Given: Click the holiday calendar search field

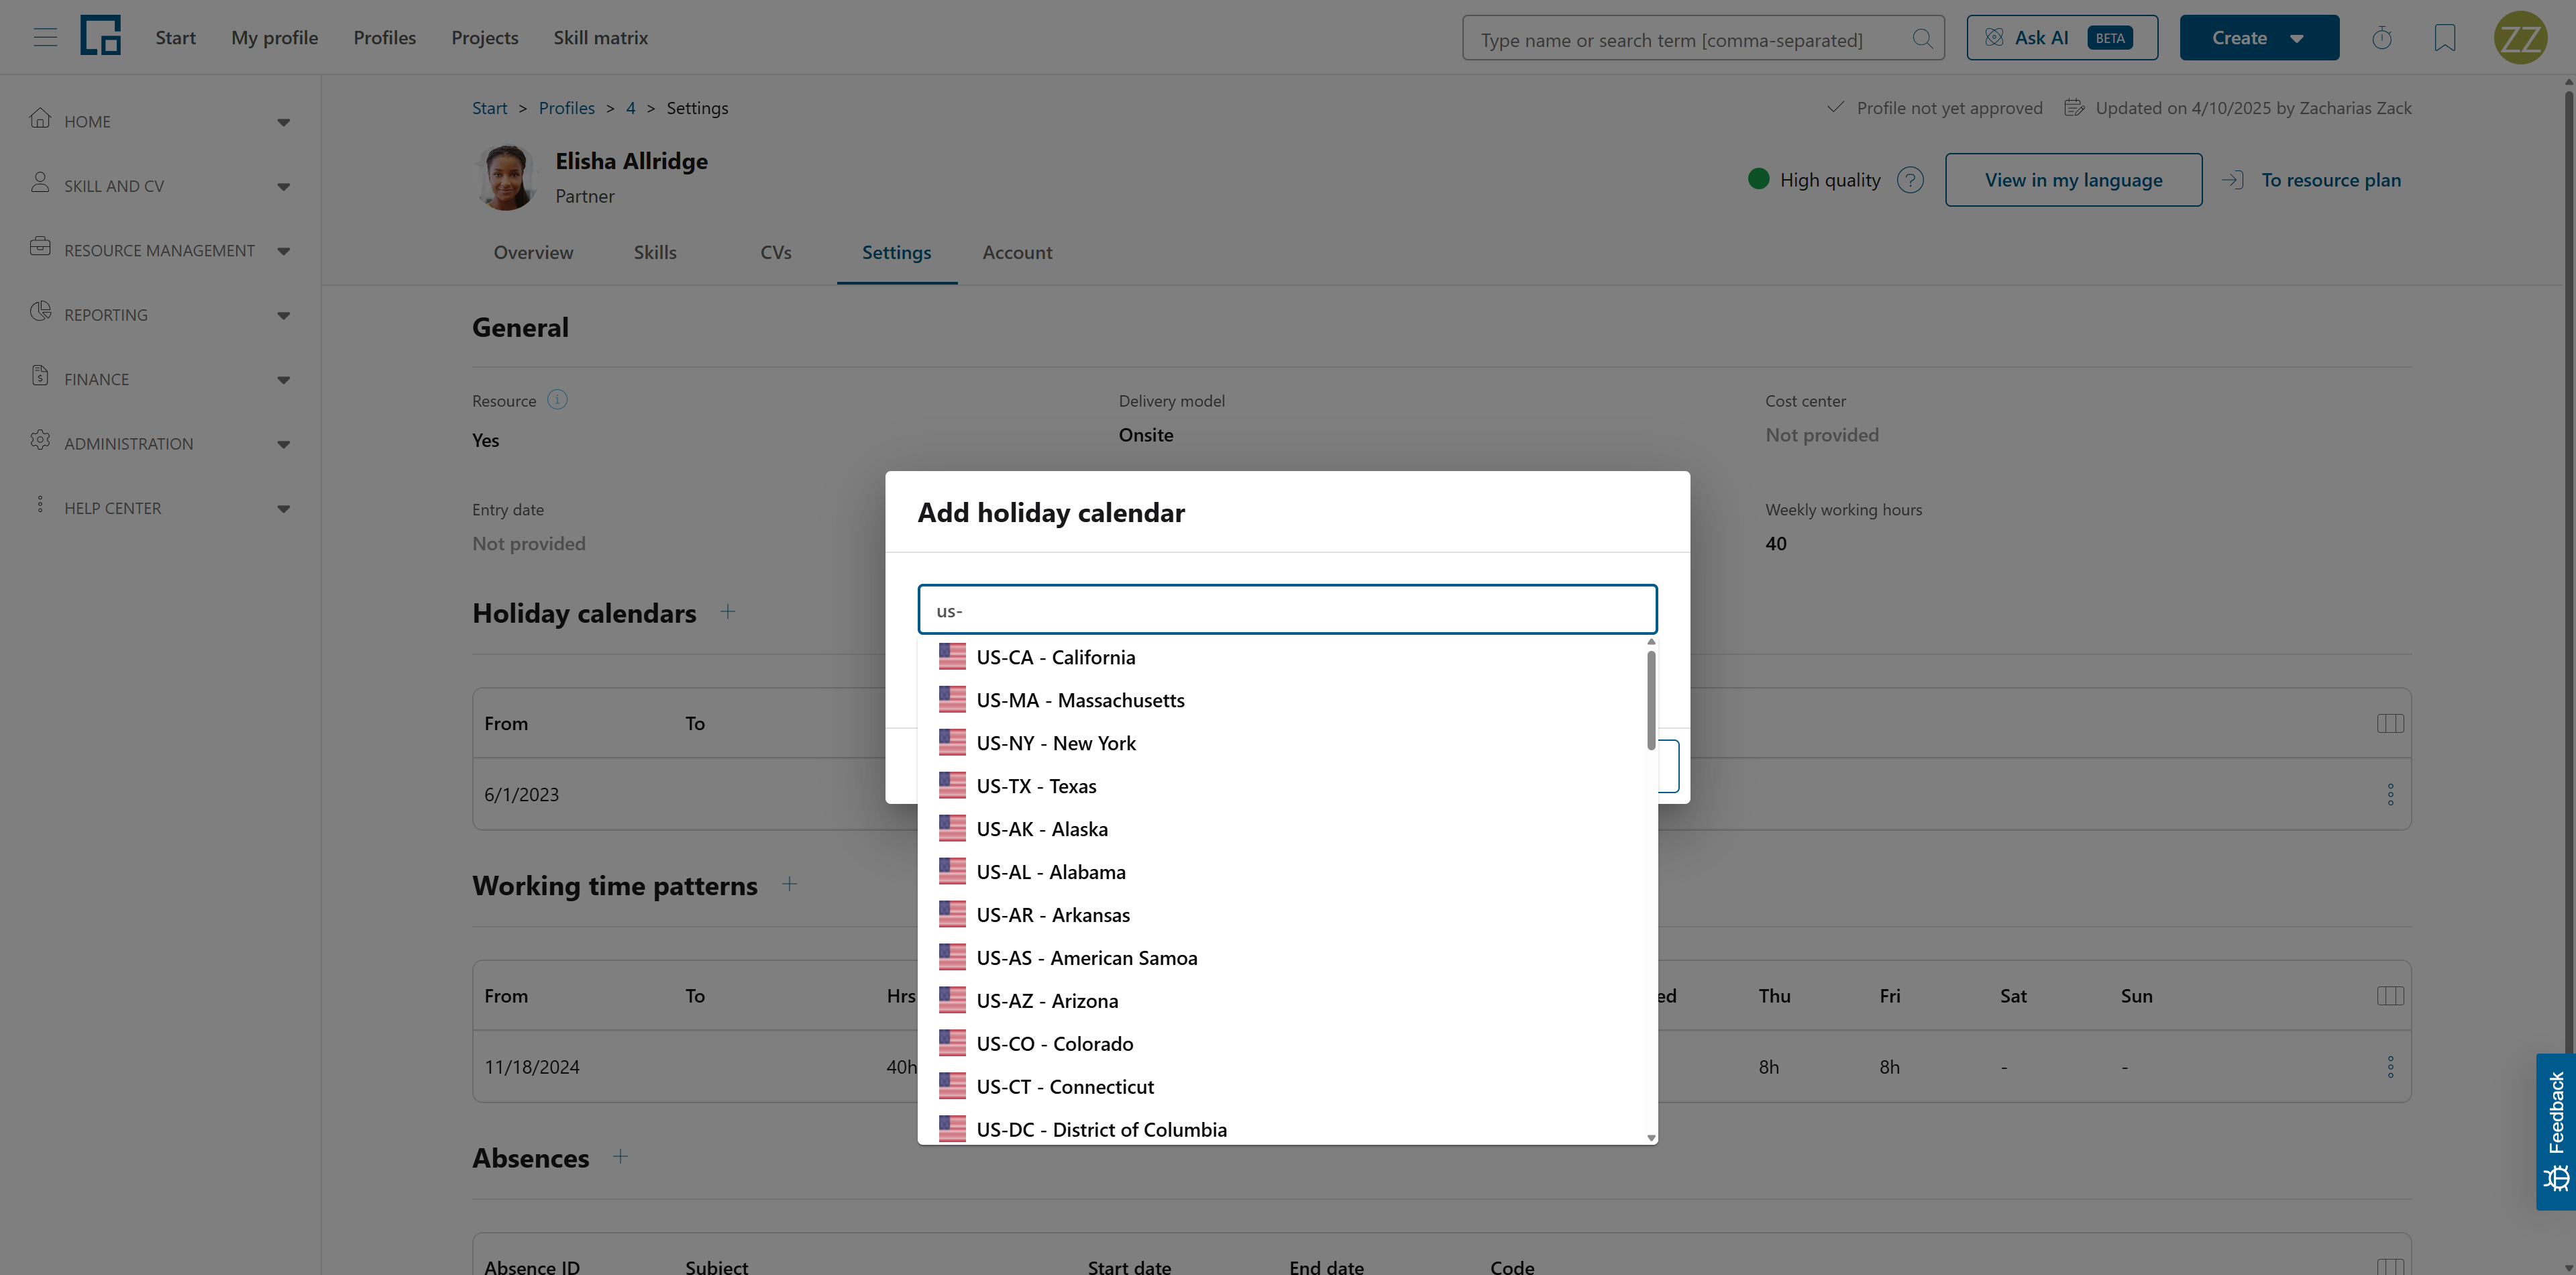Looking at the screenshot, I should click(1287, 610).
